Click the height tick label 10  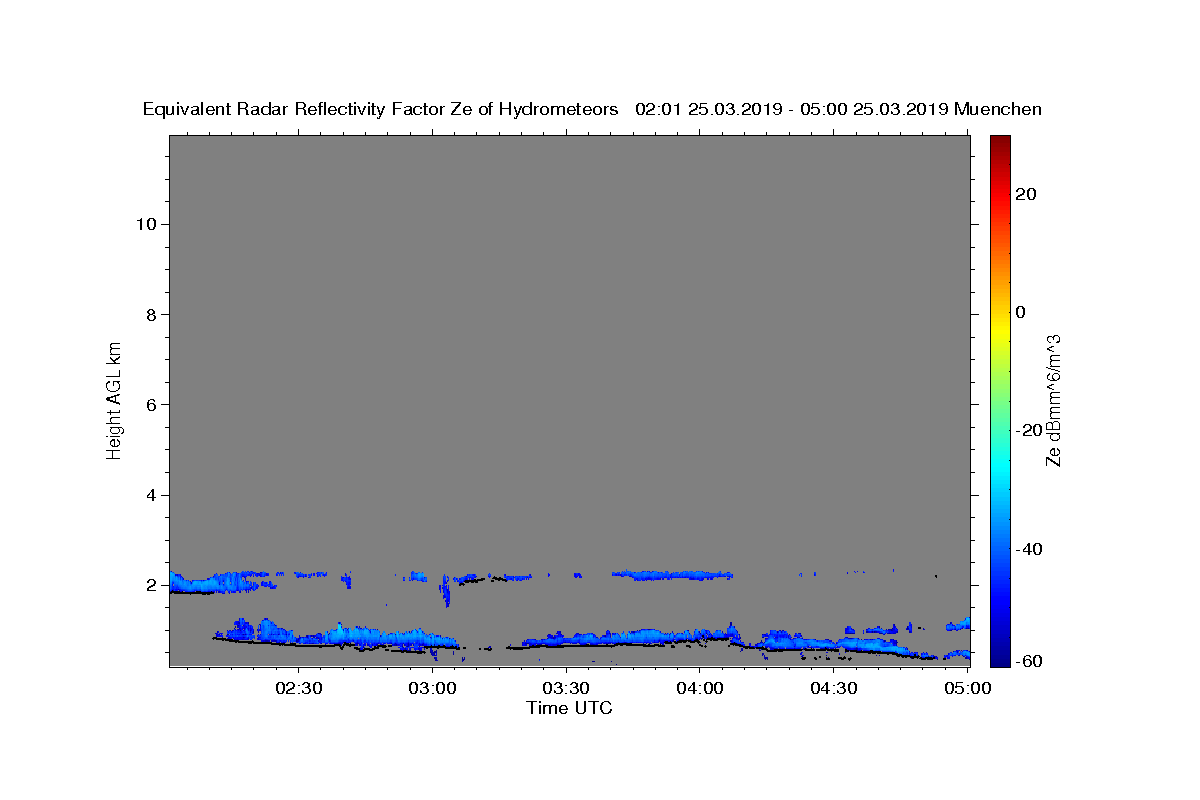click(145, 224)
